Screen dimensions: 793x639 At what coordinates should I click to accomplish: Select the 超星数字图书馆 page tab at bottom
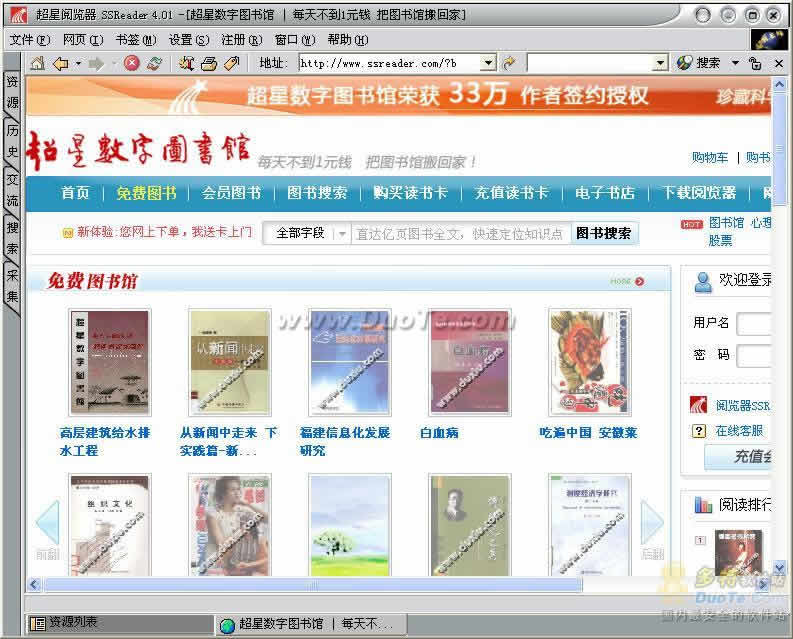[x=313, y=624]
